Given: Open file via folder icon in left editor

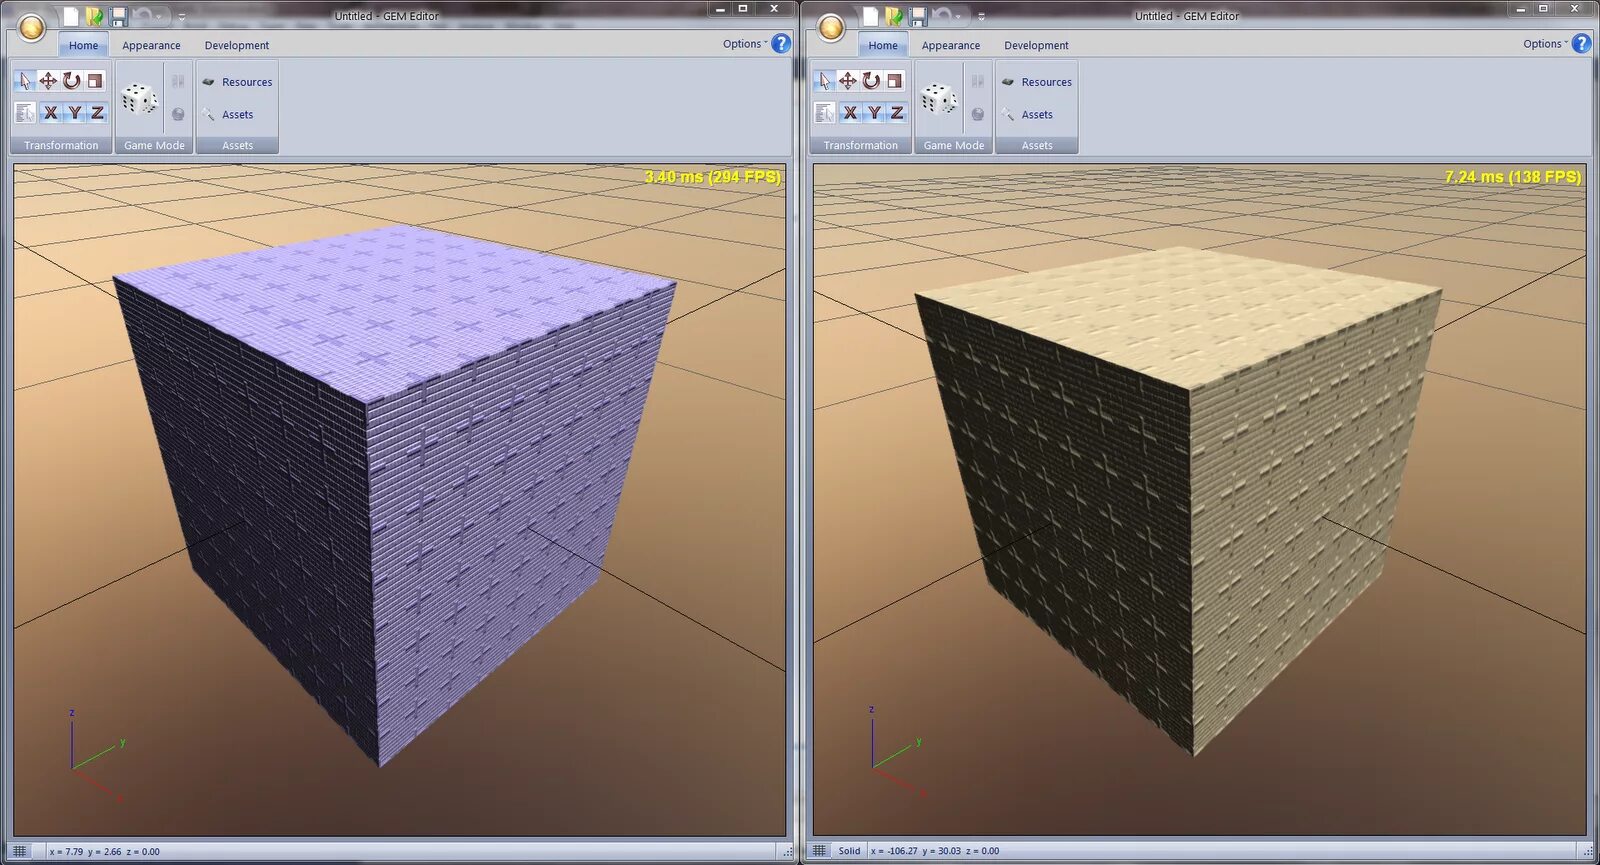Looking at the screenshot, I should 94,16.
